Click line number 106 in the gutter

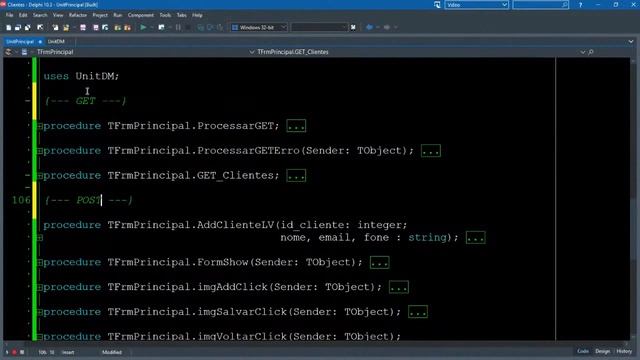[x=21, y=200]
